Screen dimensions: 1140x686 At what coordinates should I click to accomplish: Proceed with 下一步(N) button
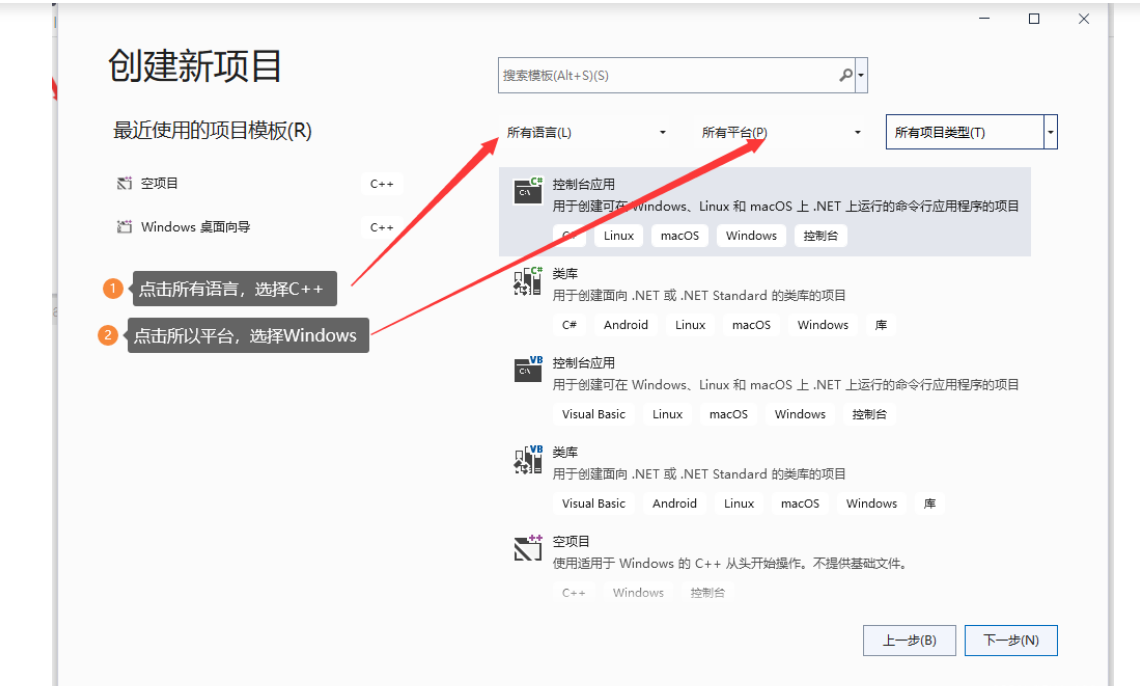(1011, 640)
